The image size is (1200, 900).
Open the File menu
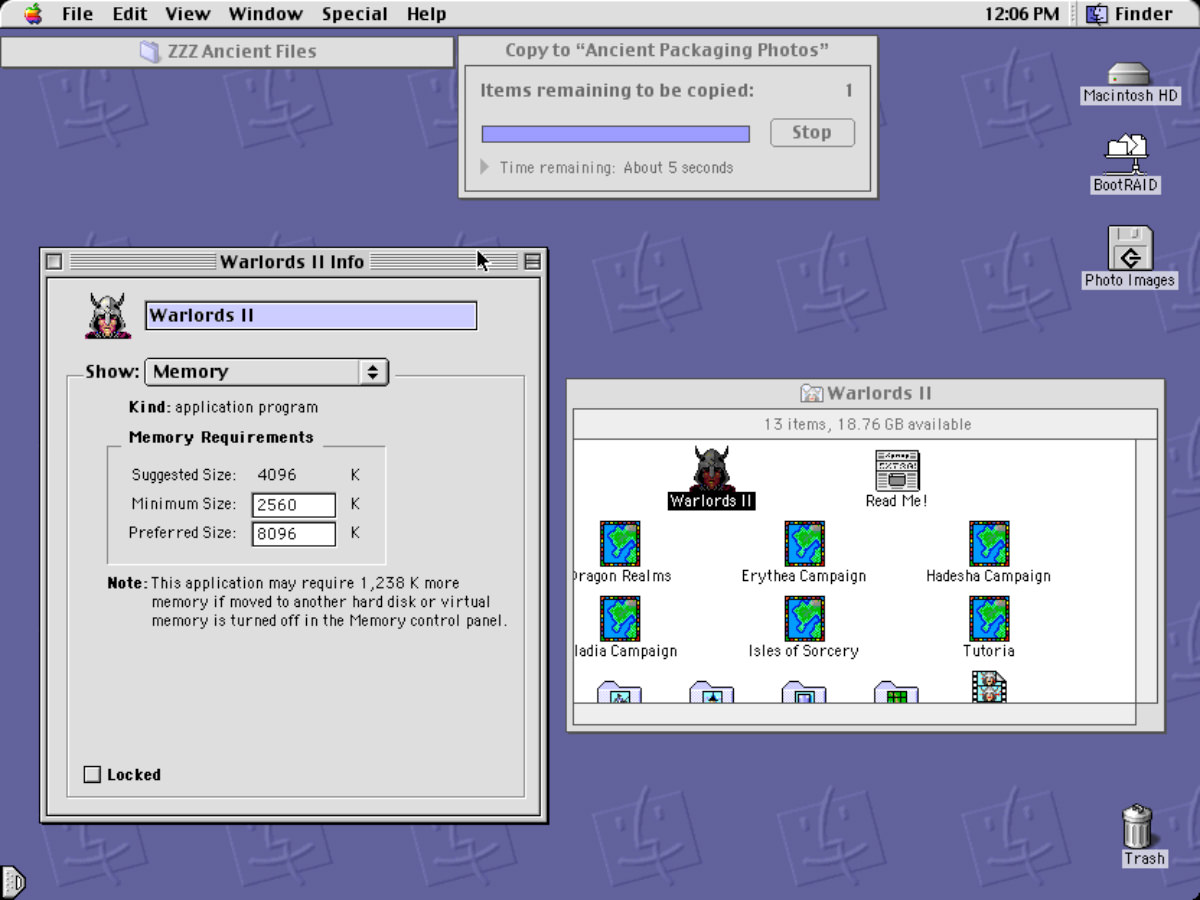pos(77,14)
